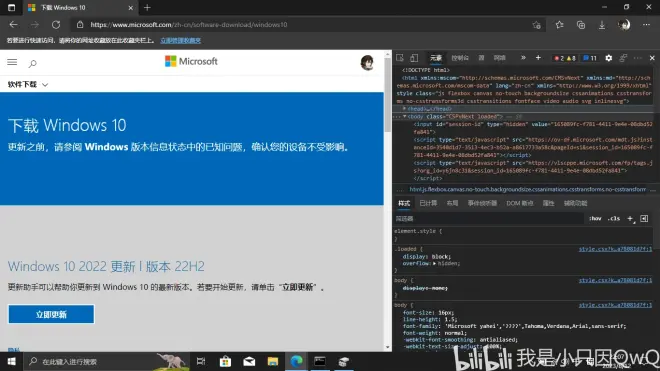Expand the head element node
This screenshot has width=660, height=371.
pos(404,109)
